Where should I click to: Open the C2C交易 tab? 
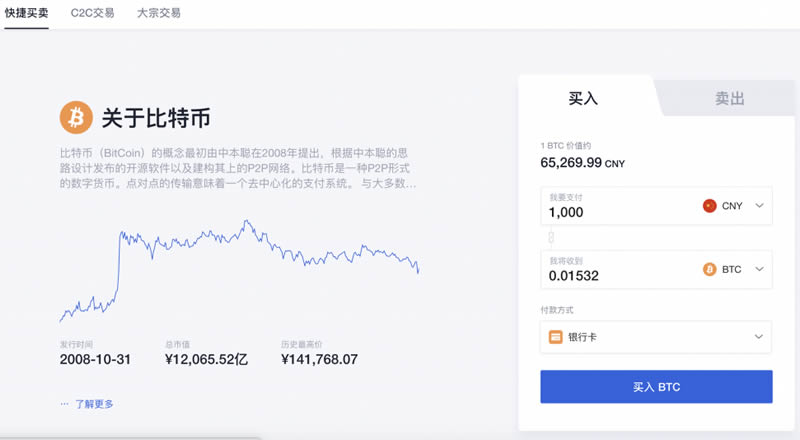coord(93,14)
